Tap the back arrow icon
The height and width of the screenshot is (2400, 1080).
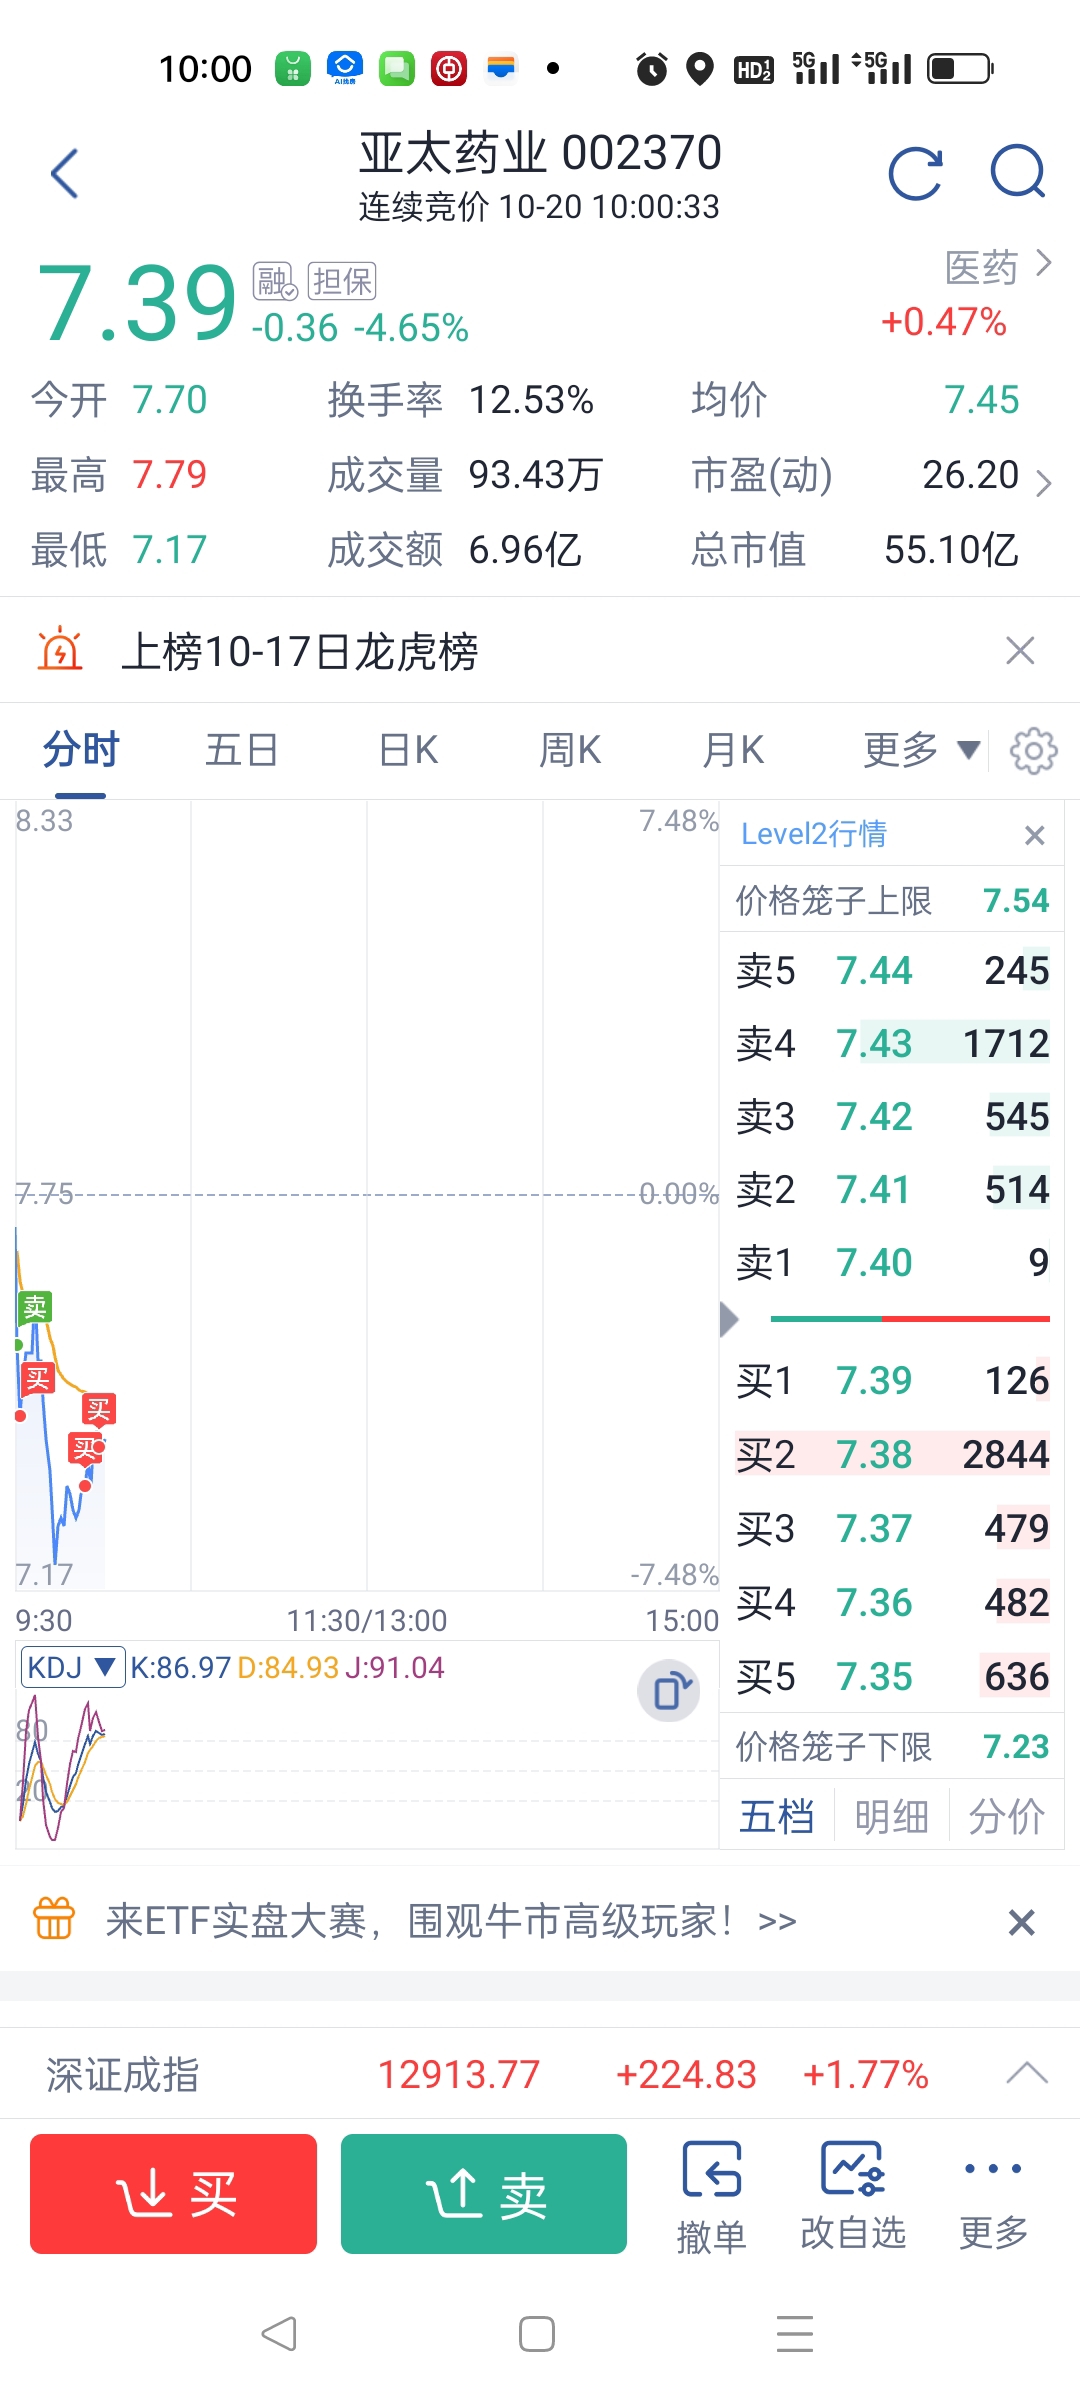65,173
